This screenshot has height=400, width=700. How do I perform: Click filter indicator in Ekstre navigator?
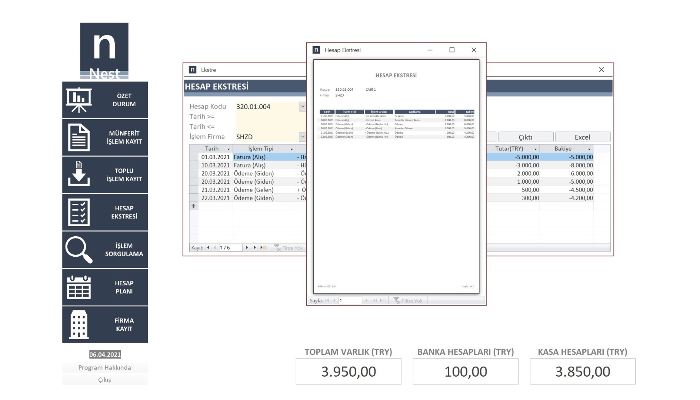click(288, 247)
